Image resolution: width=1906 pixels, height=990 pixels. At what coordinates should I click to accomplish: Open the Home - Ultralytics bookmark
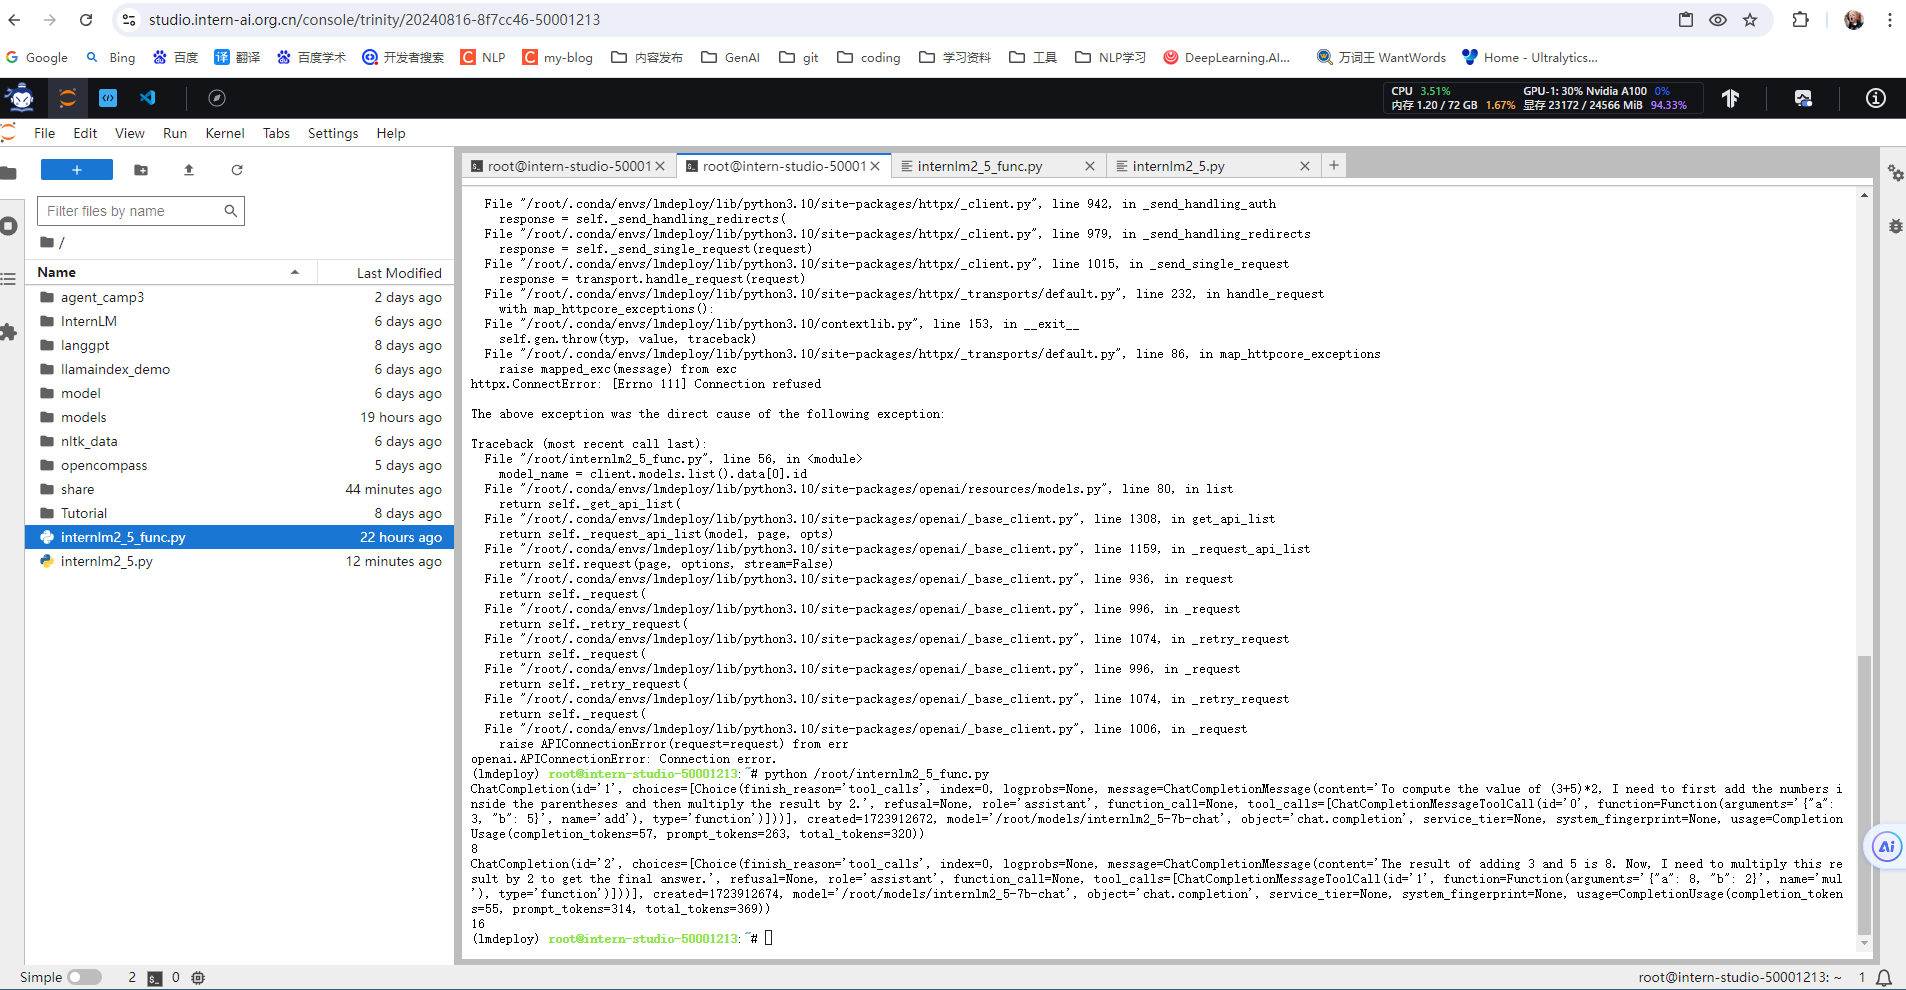coord(1530,57)
